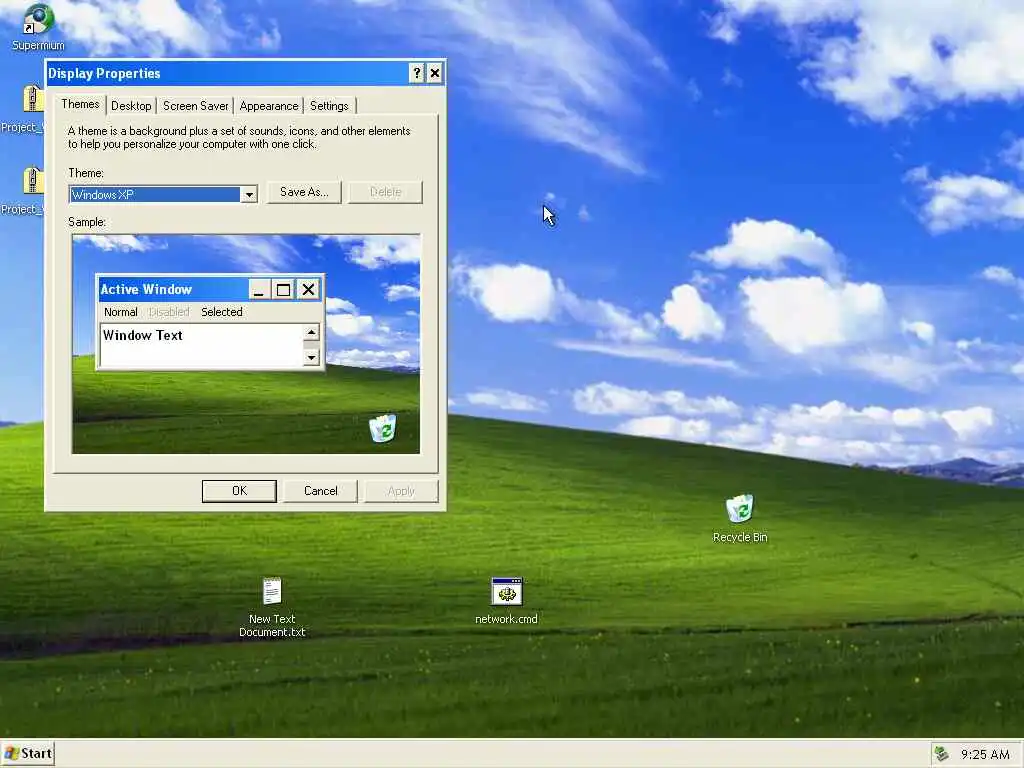Confirm with the OK button
The height and width of the screenshot is (768, 1024).
[x=239, y=491]
